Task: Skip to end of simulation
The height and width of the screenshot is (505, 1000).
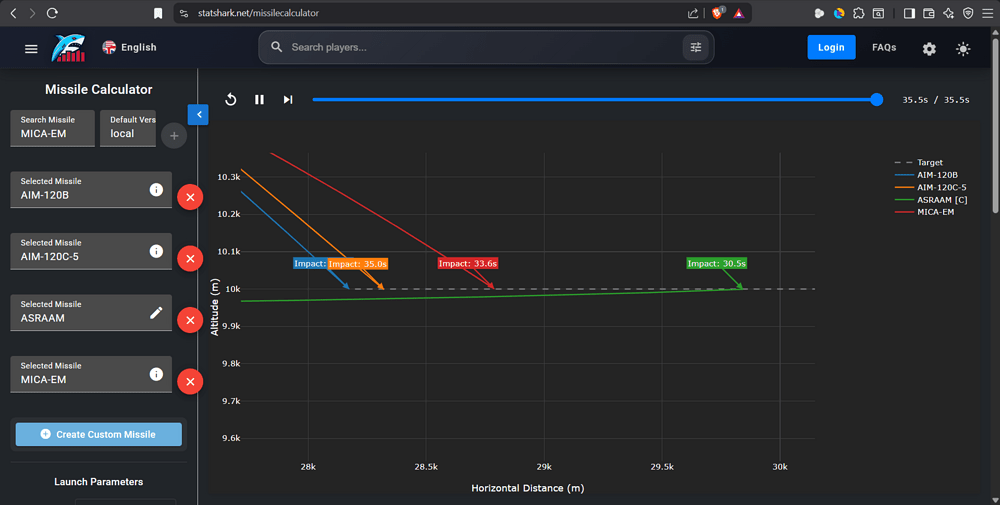Action: (288, 99)
